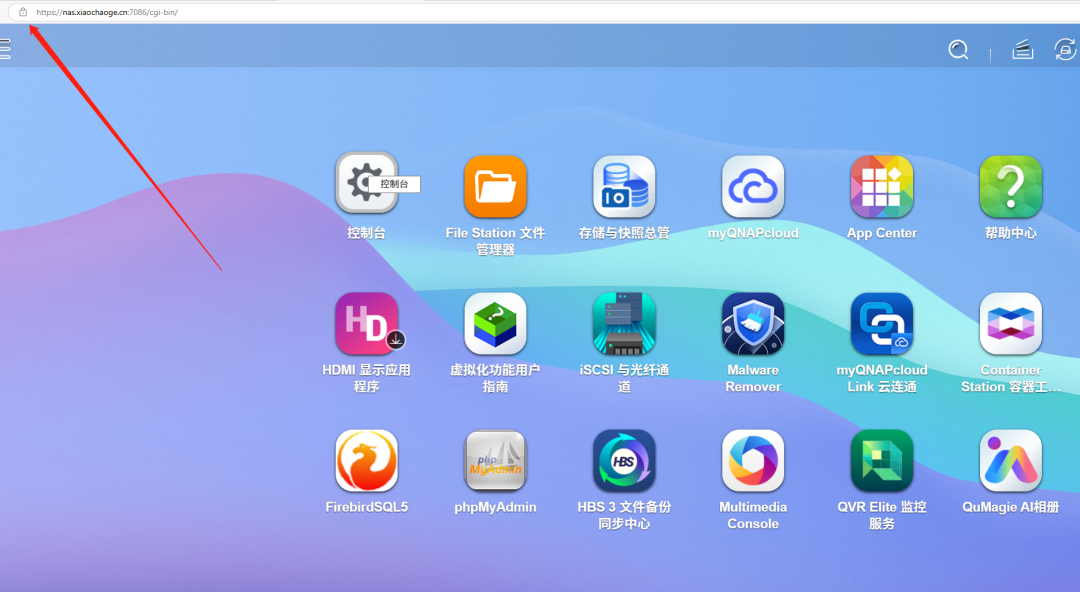The height and width of the screenshot is (592, 1080).
Task: Open the background tasks stack icon
Action: coord(1023,50)
